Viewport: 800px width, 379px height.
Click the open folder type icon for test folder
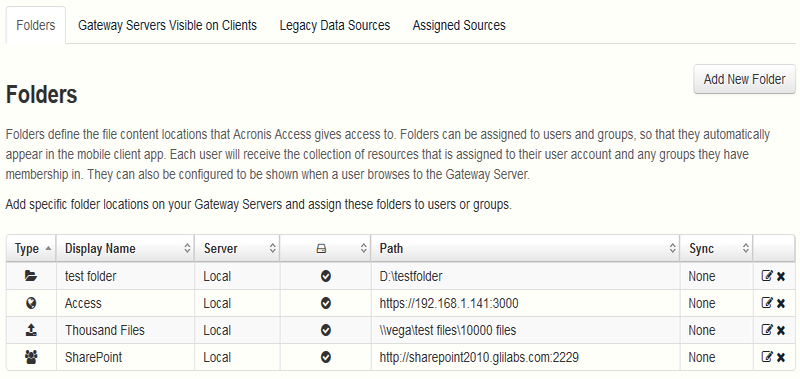pos(31,276)
